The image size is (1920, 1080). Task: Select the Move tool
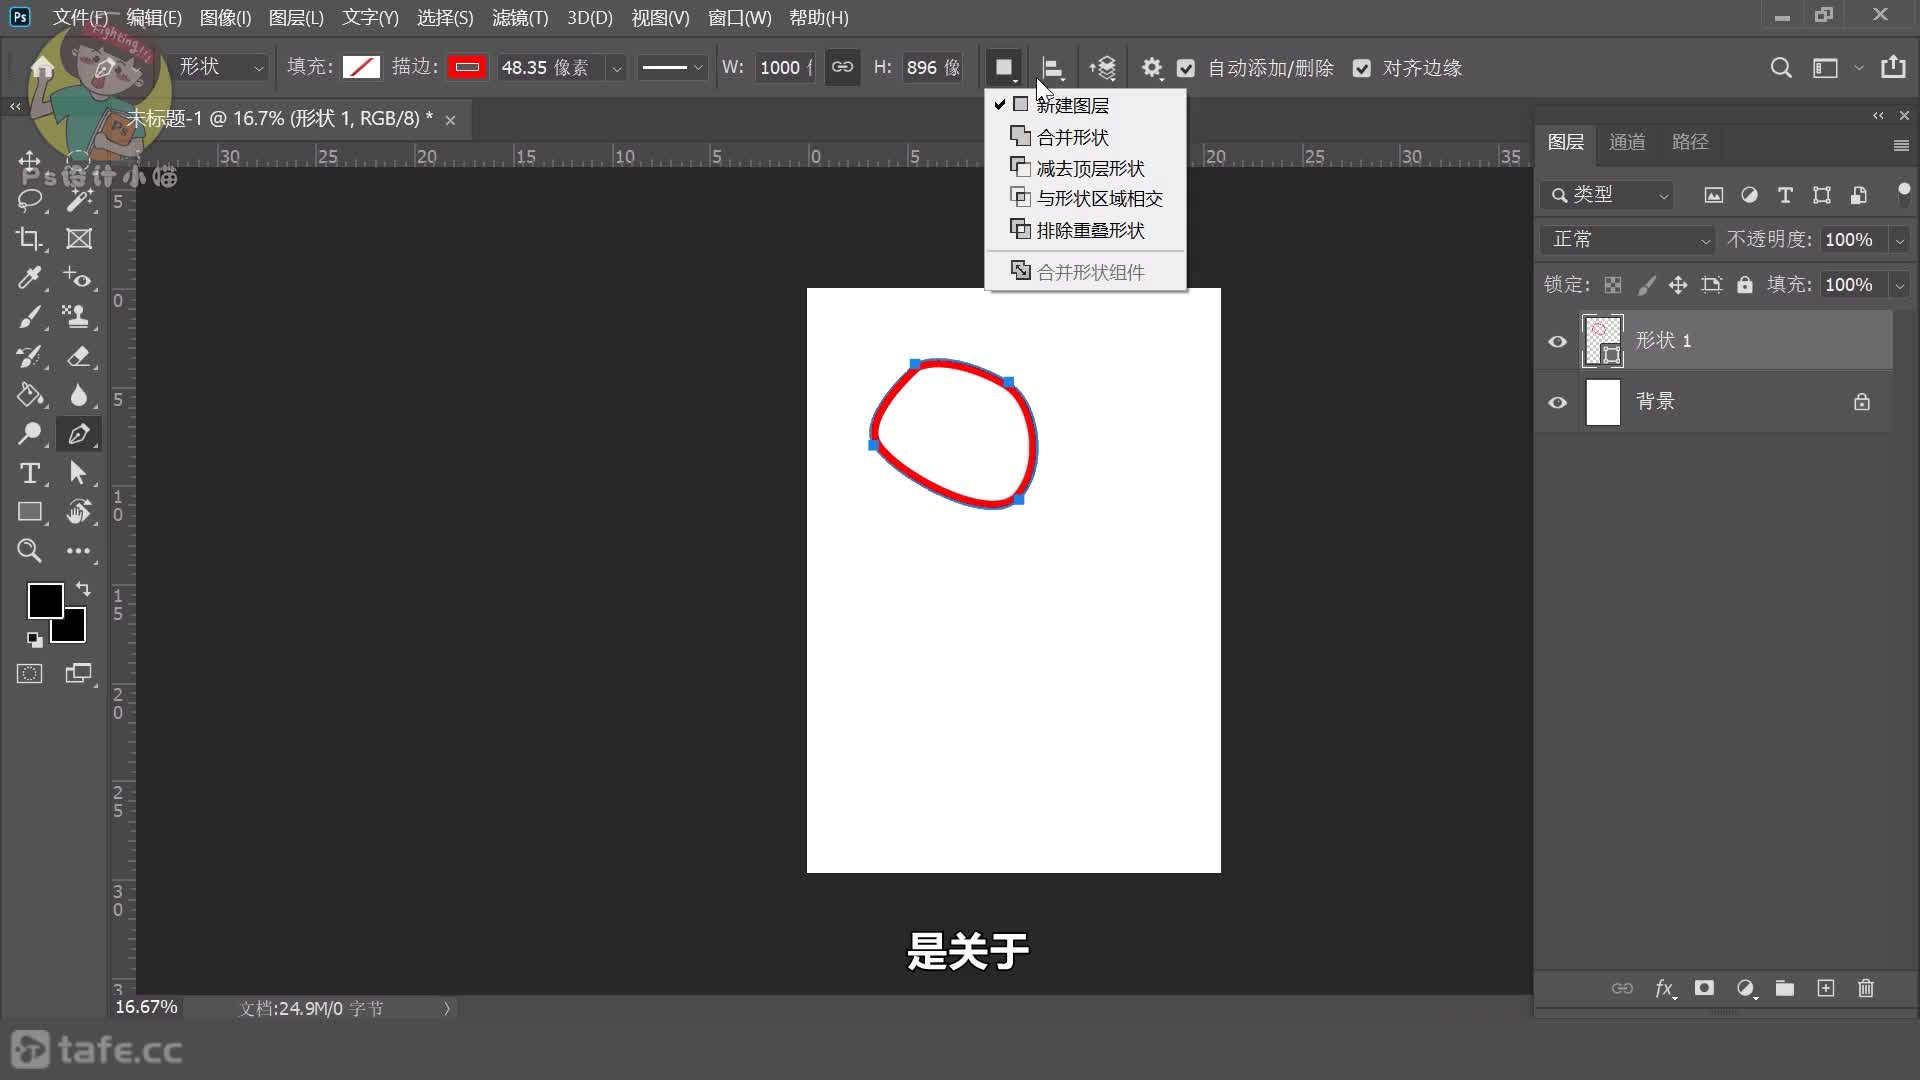[29, 162]
